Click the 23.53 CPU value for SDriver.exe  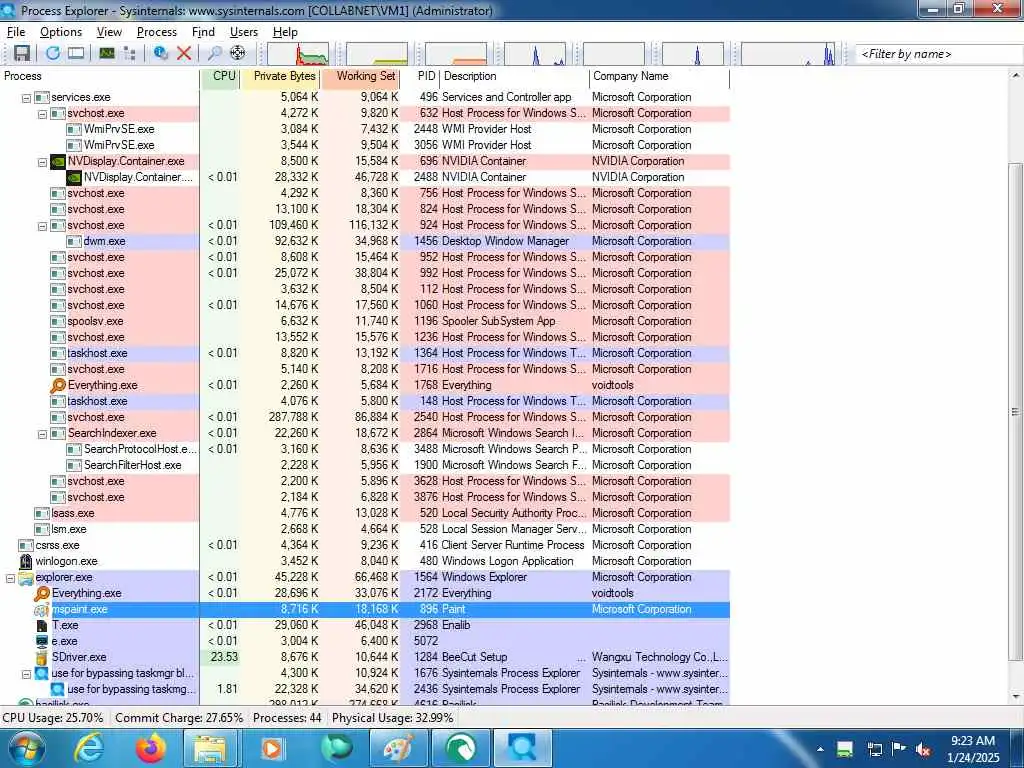tap(224, 657)
